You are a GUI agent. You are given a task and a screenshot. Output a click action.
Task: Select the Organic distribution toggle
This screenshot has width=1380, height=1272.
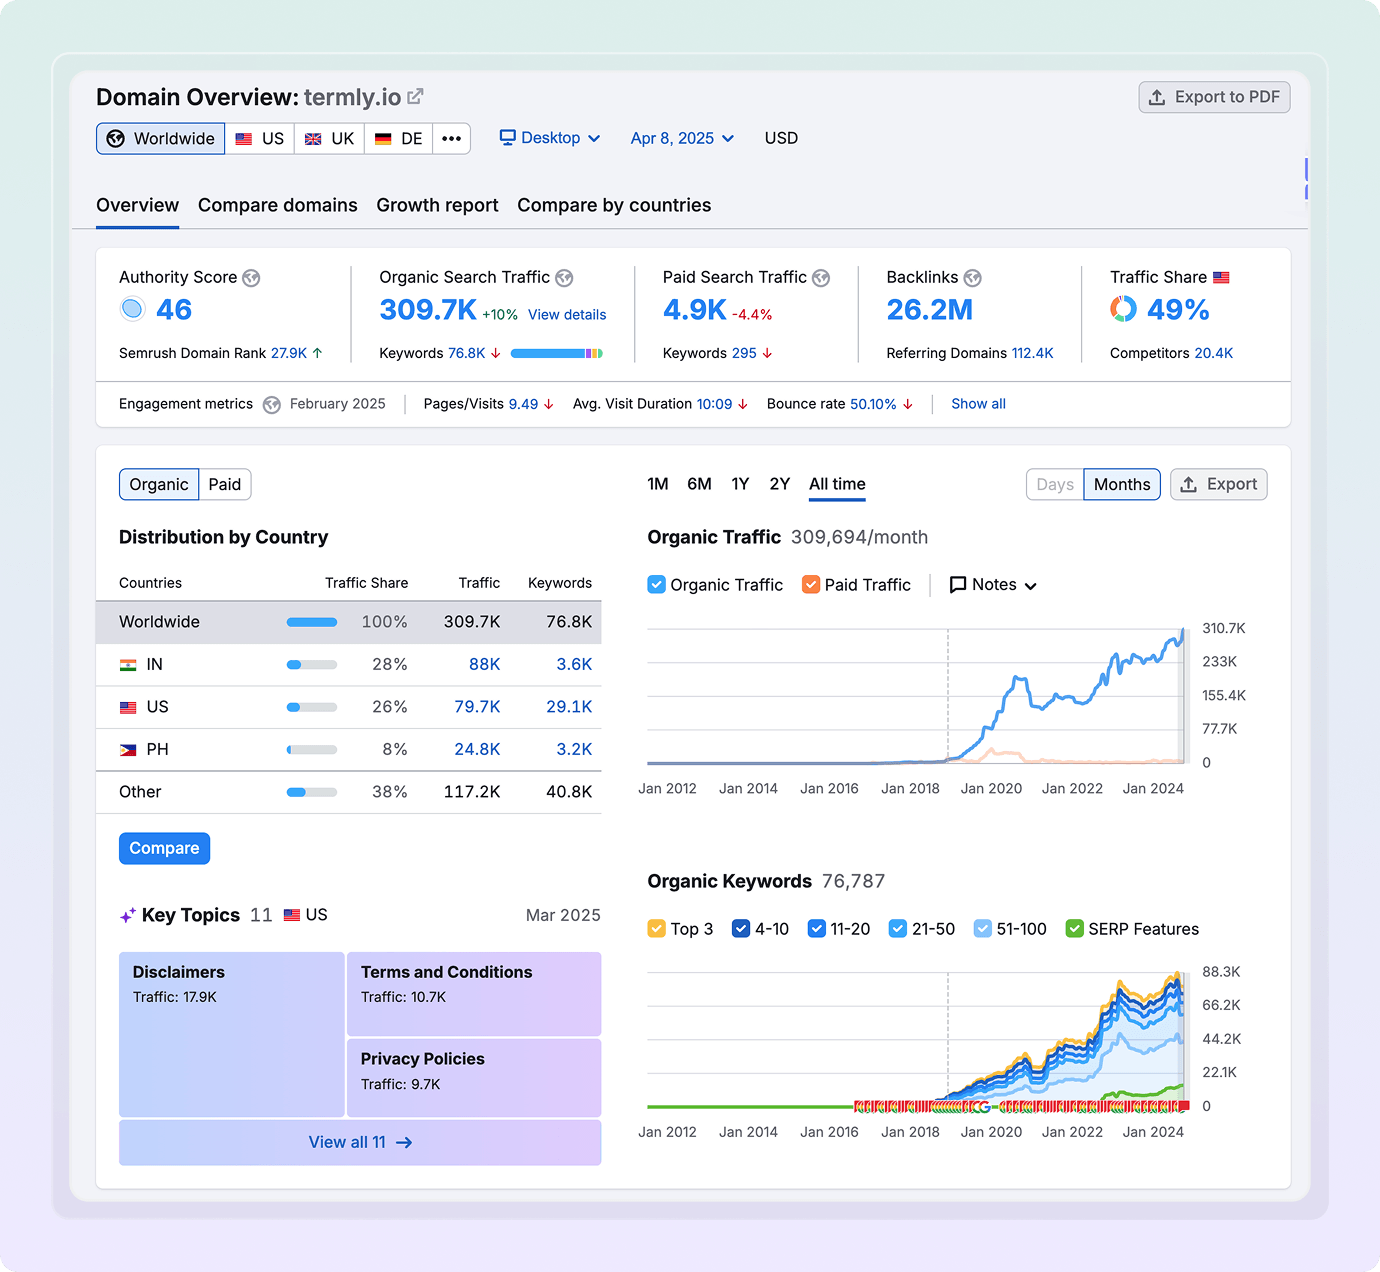159,485
